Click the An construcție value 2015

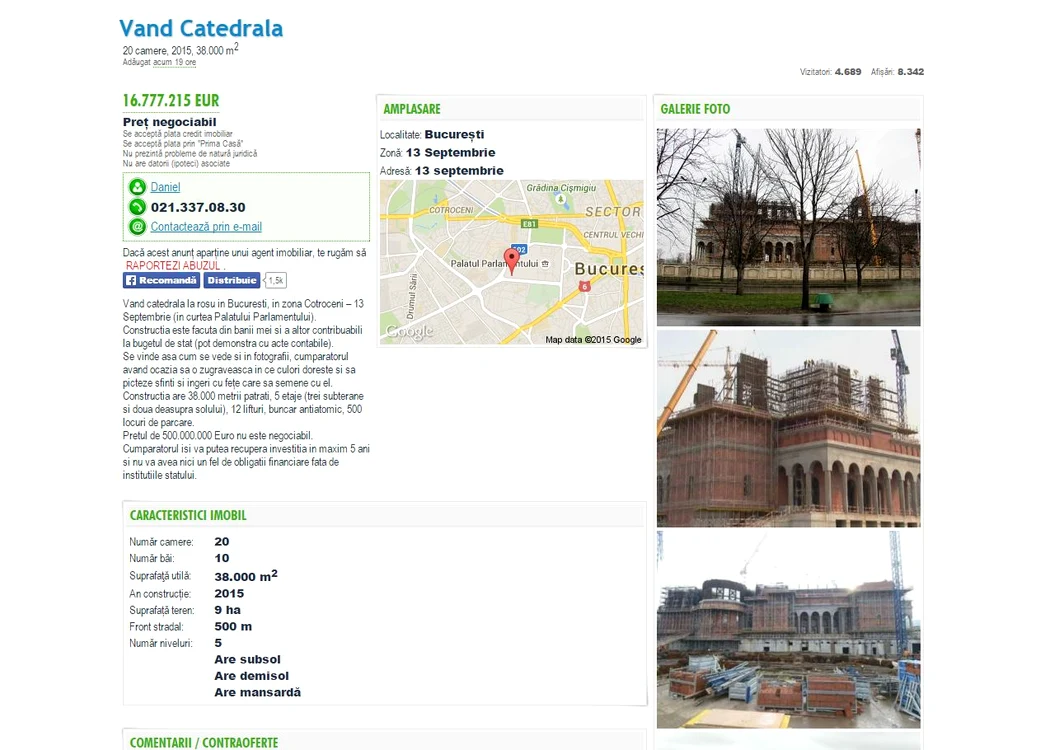(229, 593)
